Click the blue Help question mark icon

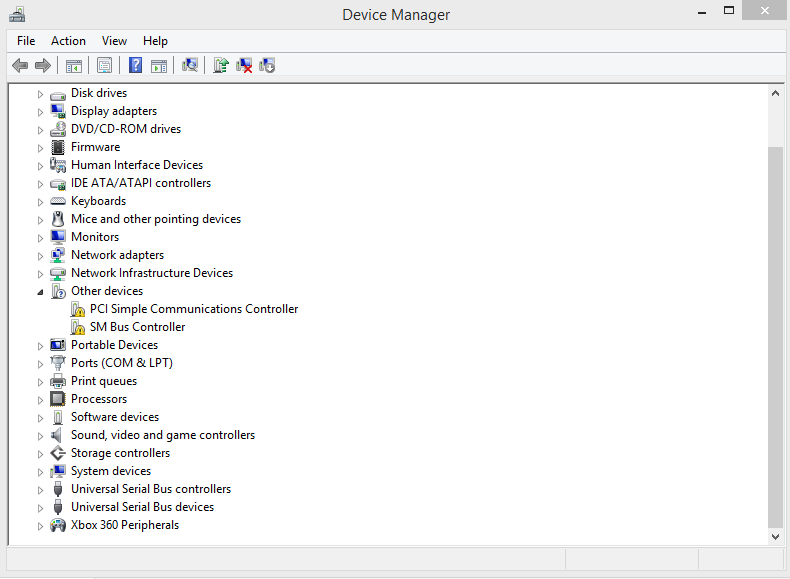pyautogui.click(x=136, y=66)
